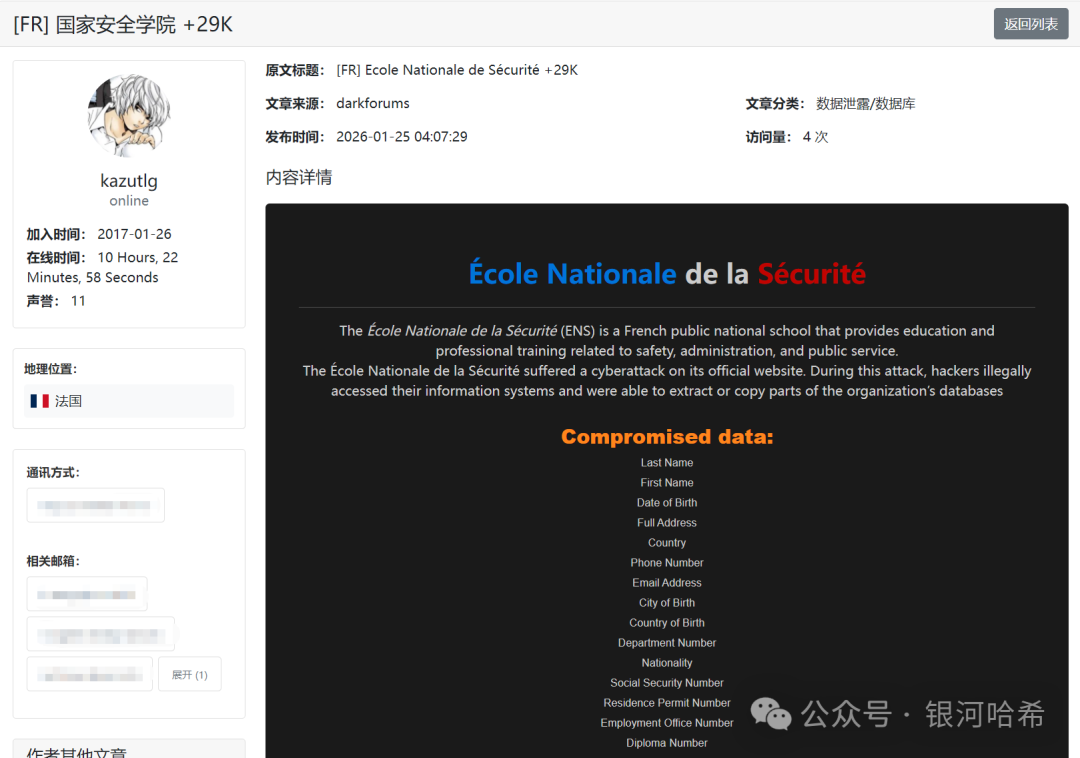This screenshot has width=1080, height=758.
Task: Click the École Nationale de la Sécurité headline
Action: click(667, 273)
